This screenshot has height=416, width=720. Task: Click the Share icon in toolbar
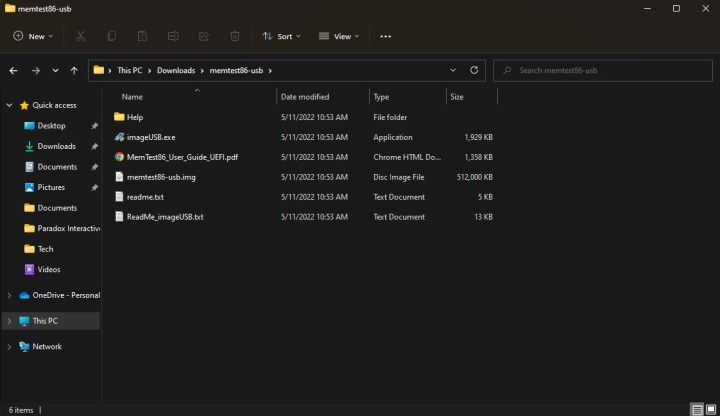[x=204, y=36]
